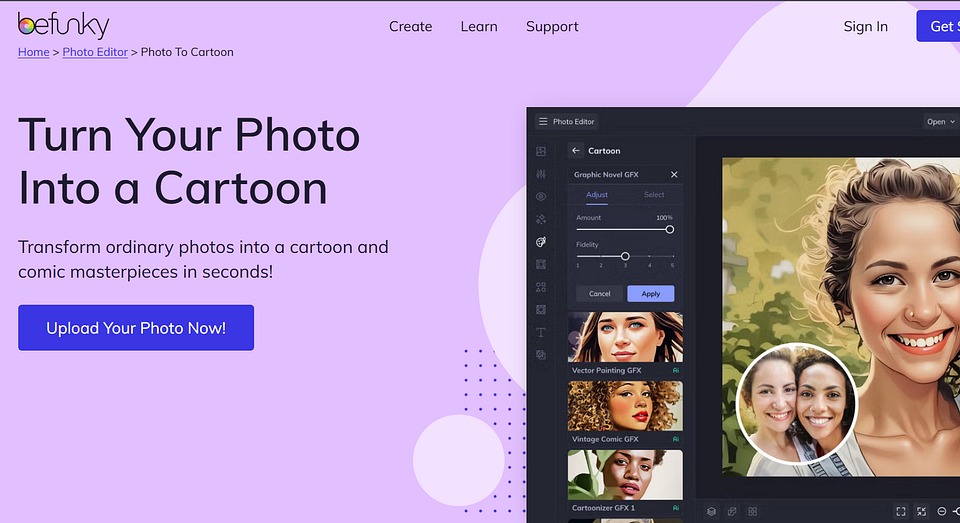Click the Turn Your Photo Into a Cartoon heading
This screenshot has width=960, height=523.
[x=189, y=161]
